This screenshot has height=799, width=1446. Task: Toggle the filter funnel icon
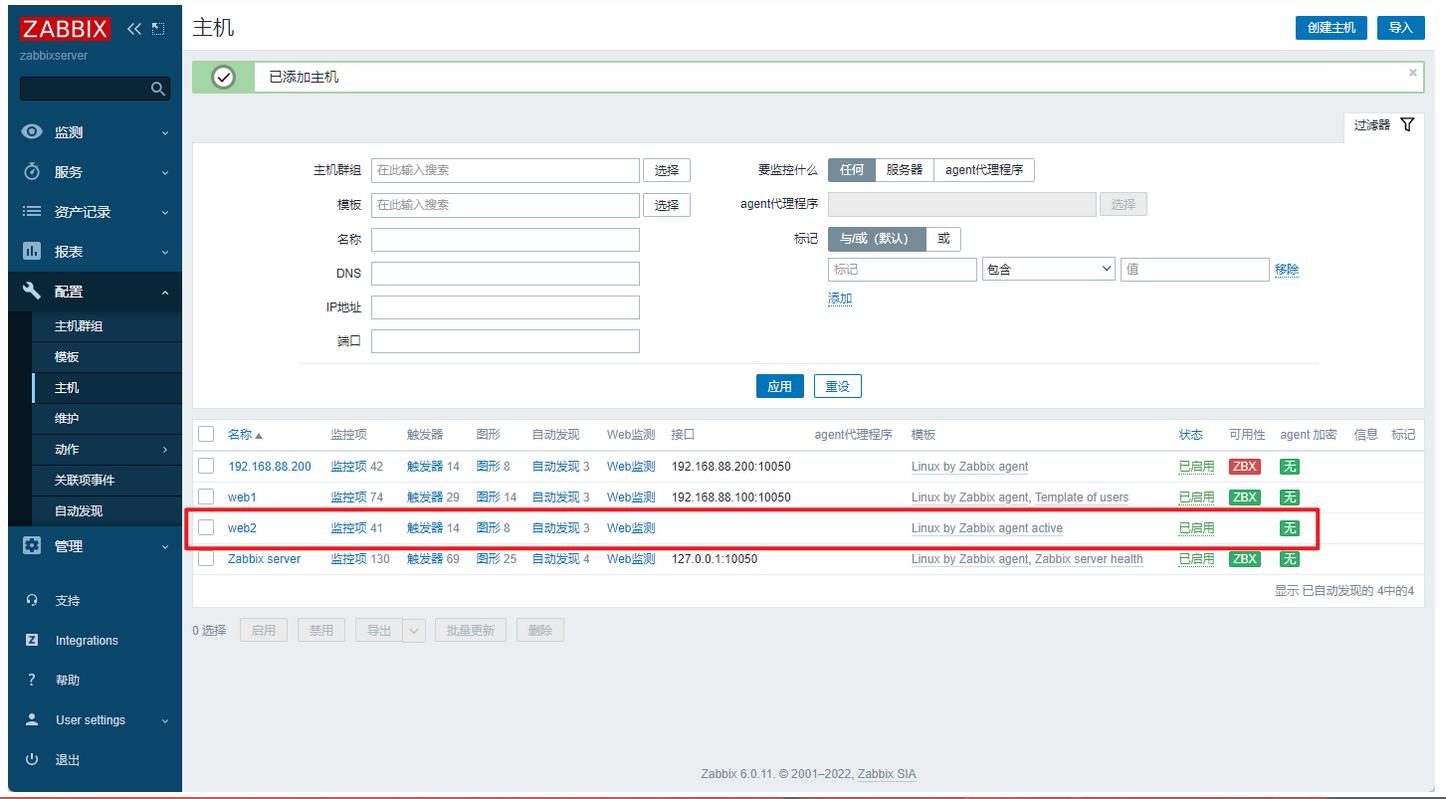[x=1407, y=125]
